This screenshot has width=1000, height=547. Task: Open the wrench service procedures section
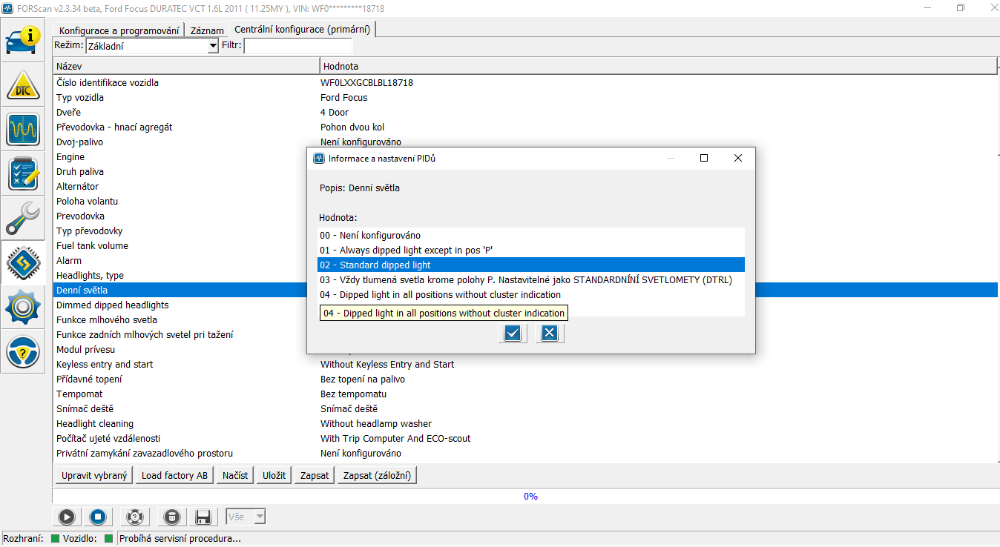(x=22, y=218)
